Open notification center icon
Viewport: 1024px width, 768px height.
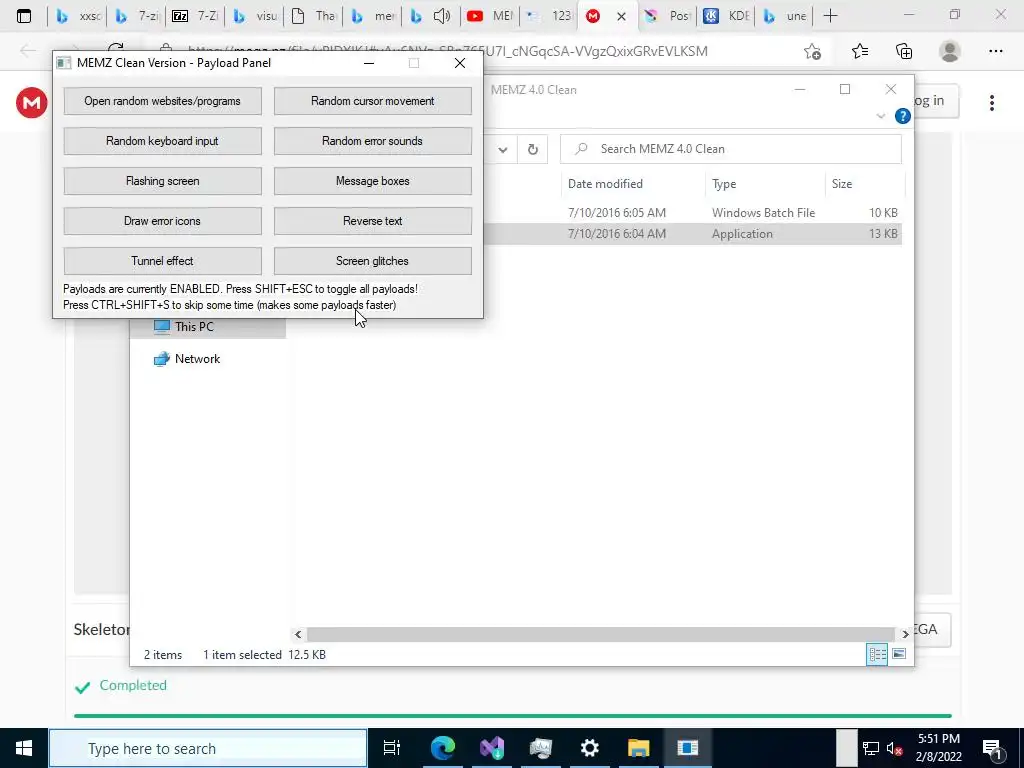(x=992, y=748)
